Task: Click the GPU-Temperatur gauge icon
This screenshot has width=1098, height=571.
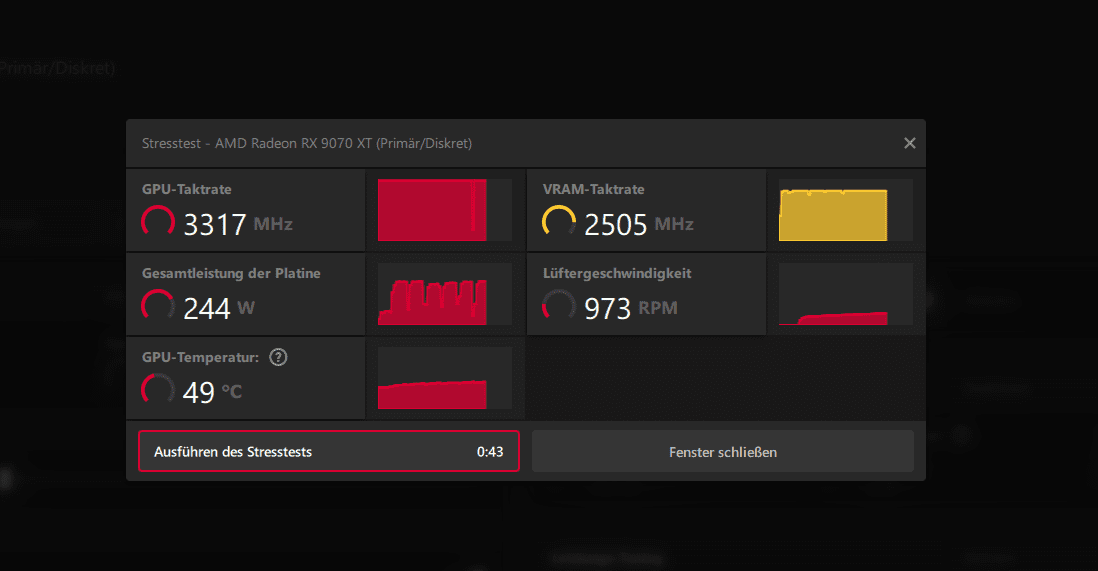Action: pyautogui.click(x=158, y=390)
